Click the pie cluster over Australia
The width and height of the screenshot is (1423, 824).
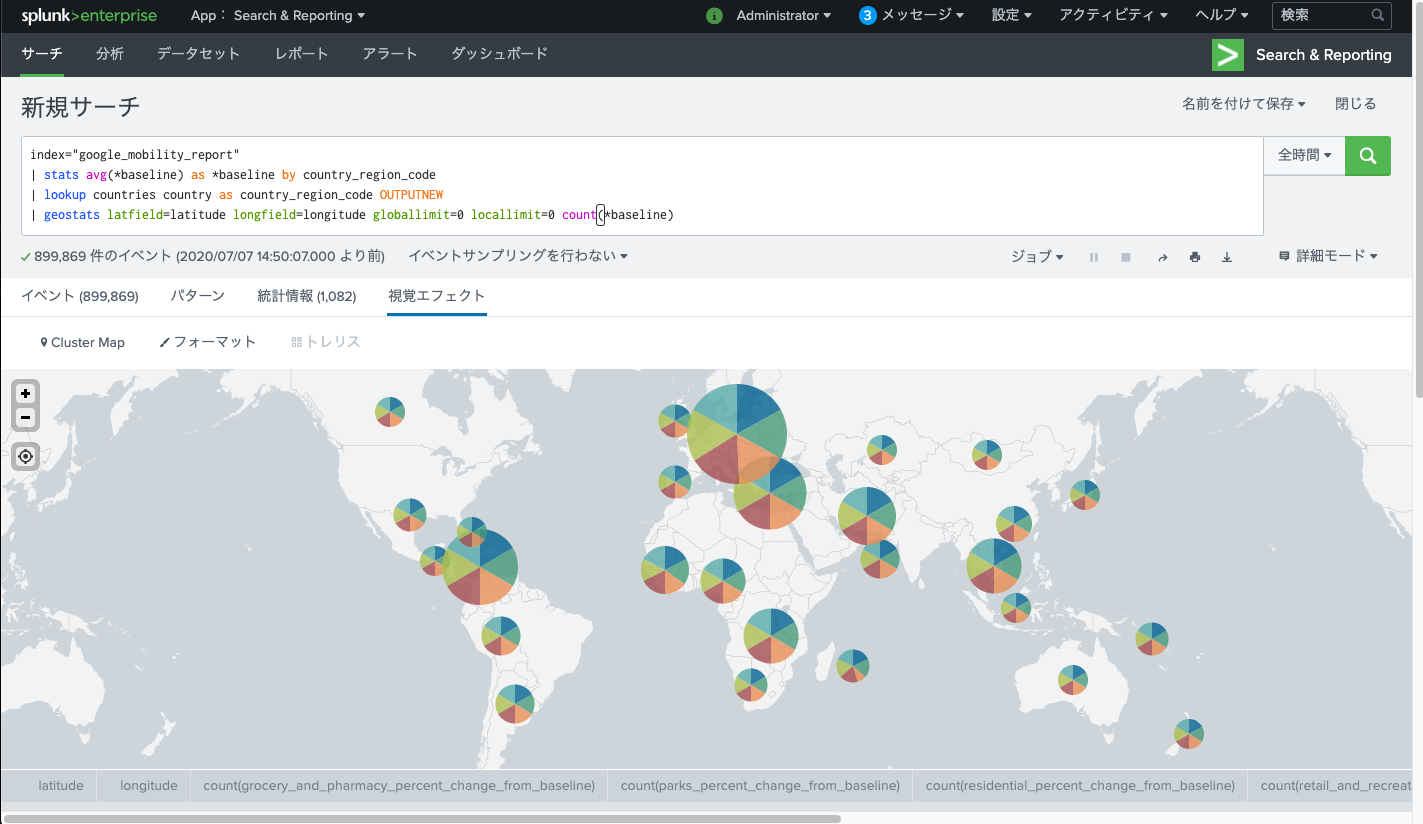pyautogui.click(x=1073, y=680)
